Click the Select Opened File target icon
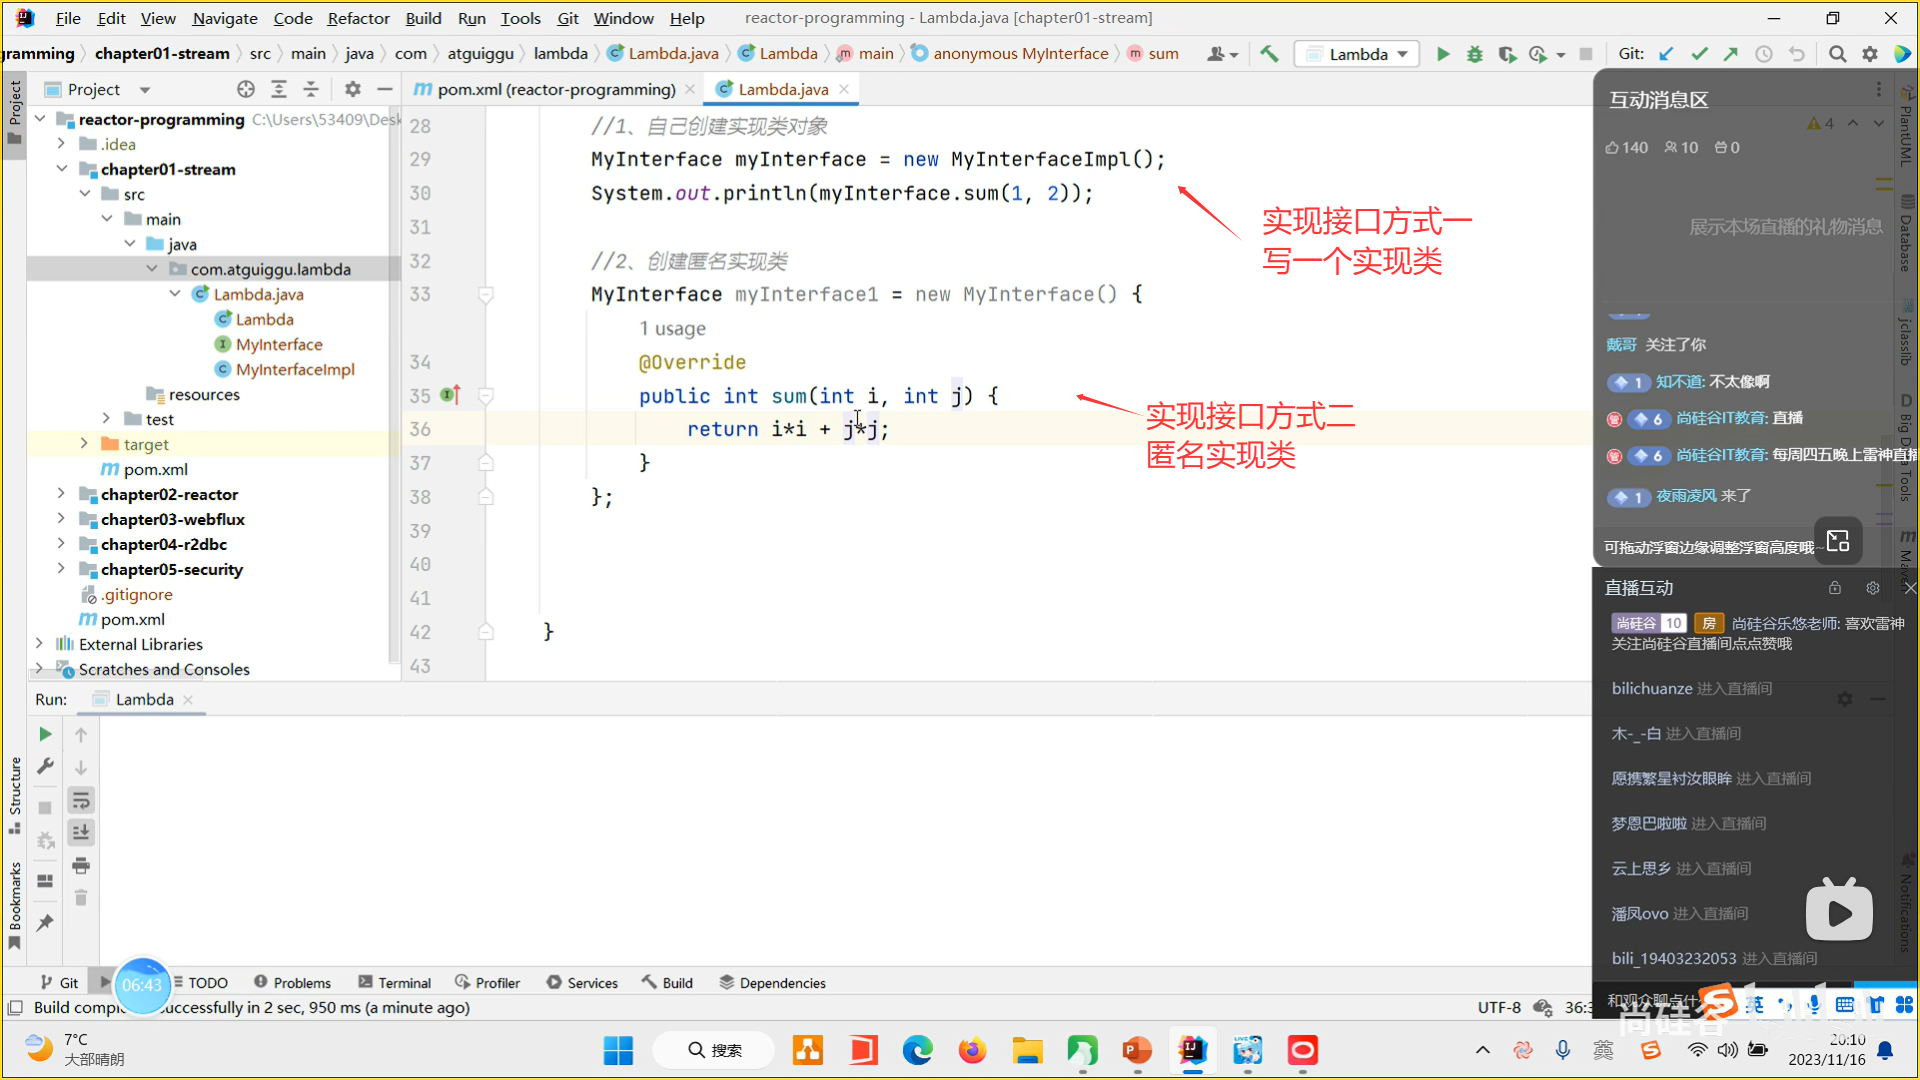 click(x=246, y=89)
